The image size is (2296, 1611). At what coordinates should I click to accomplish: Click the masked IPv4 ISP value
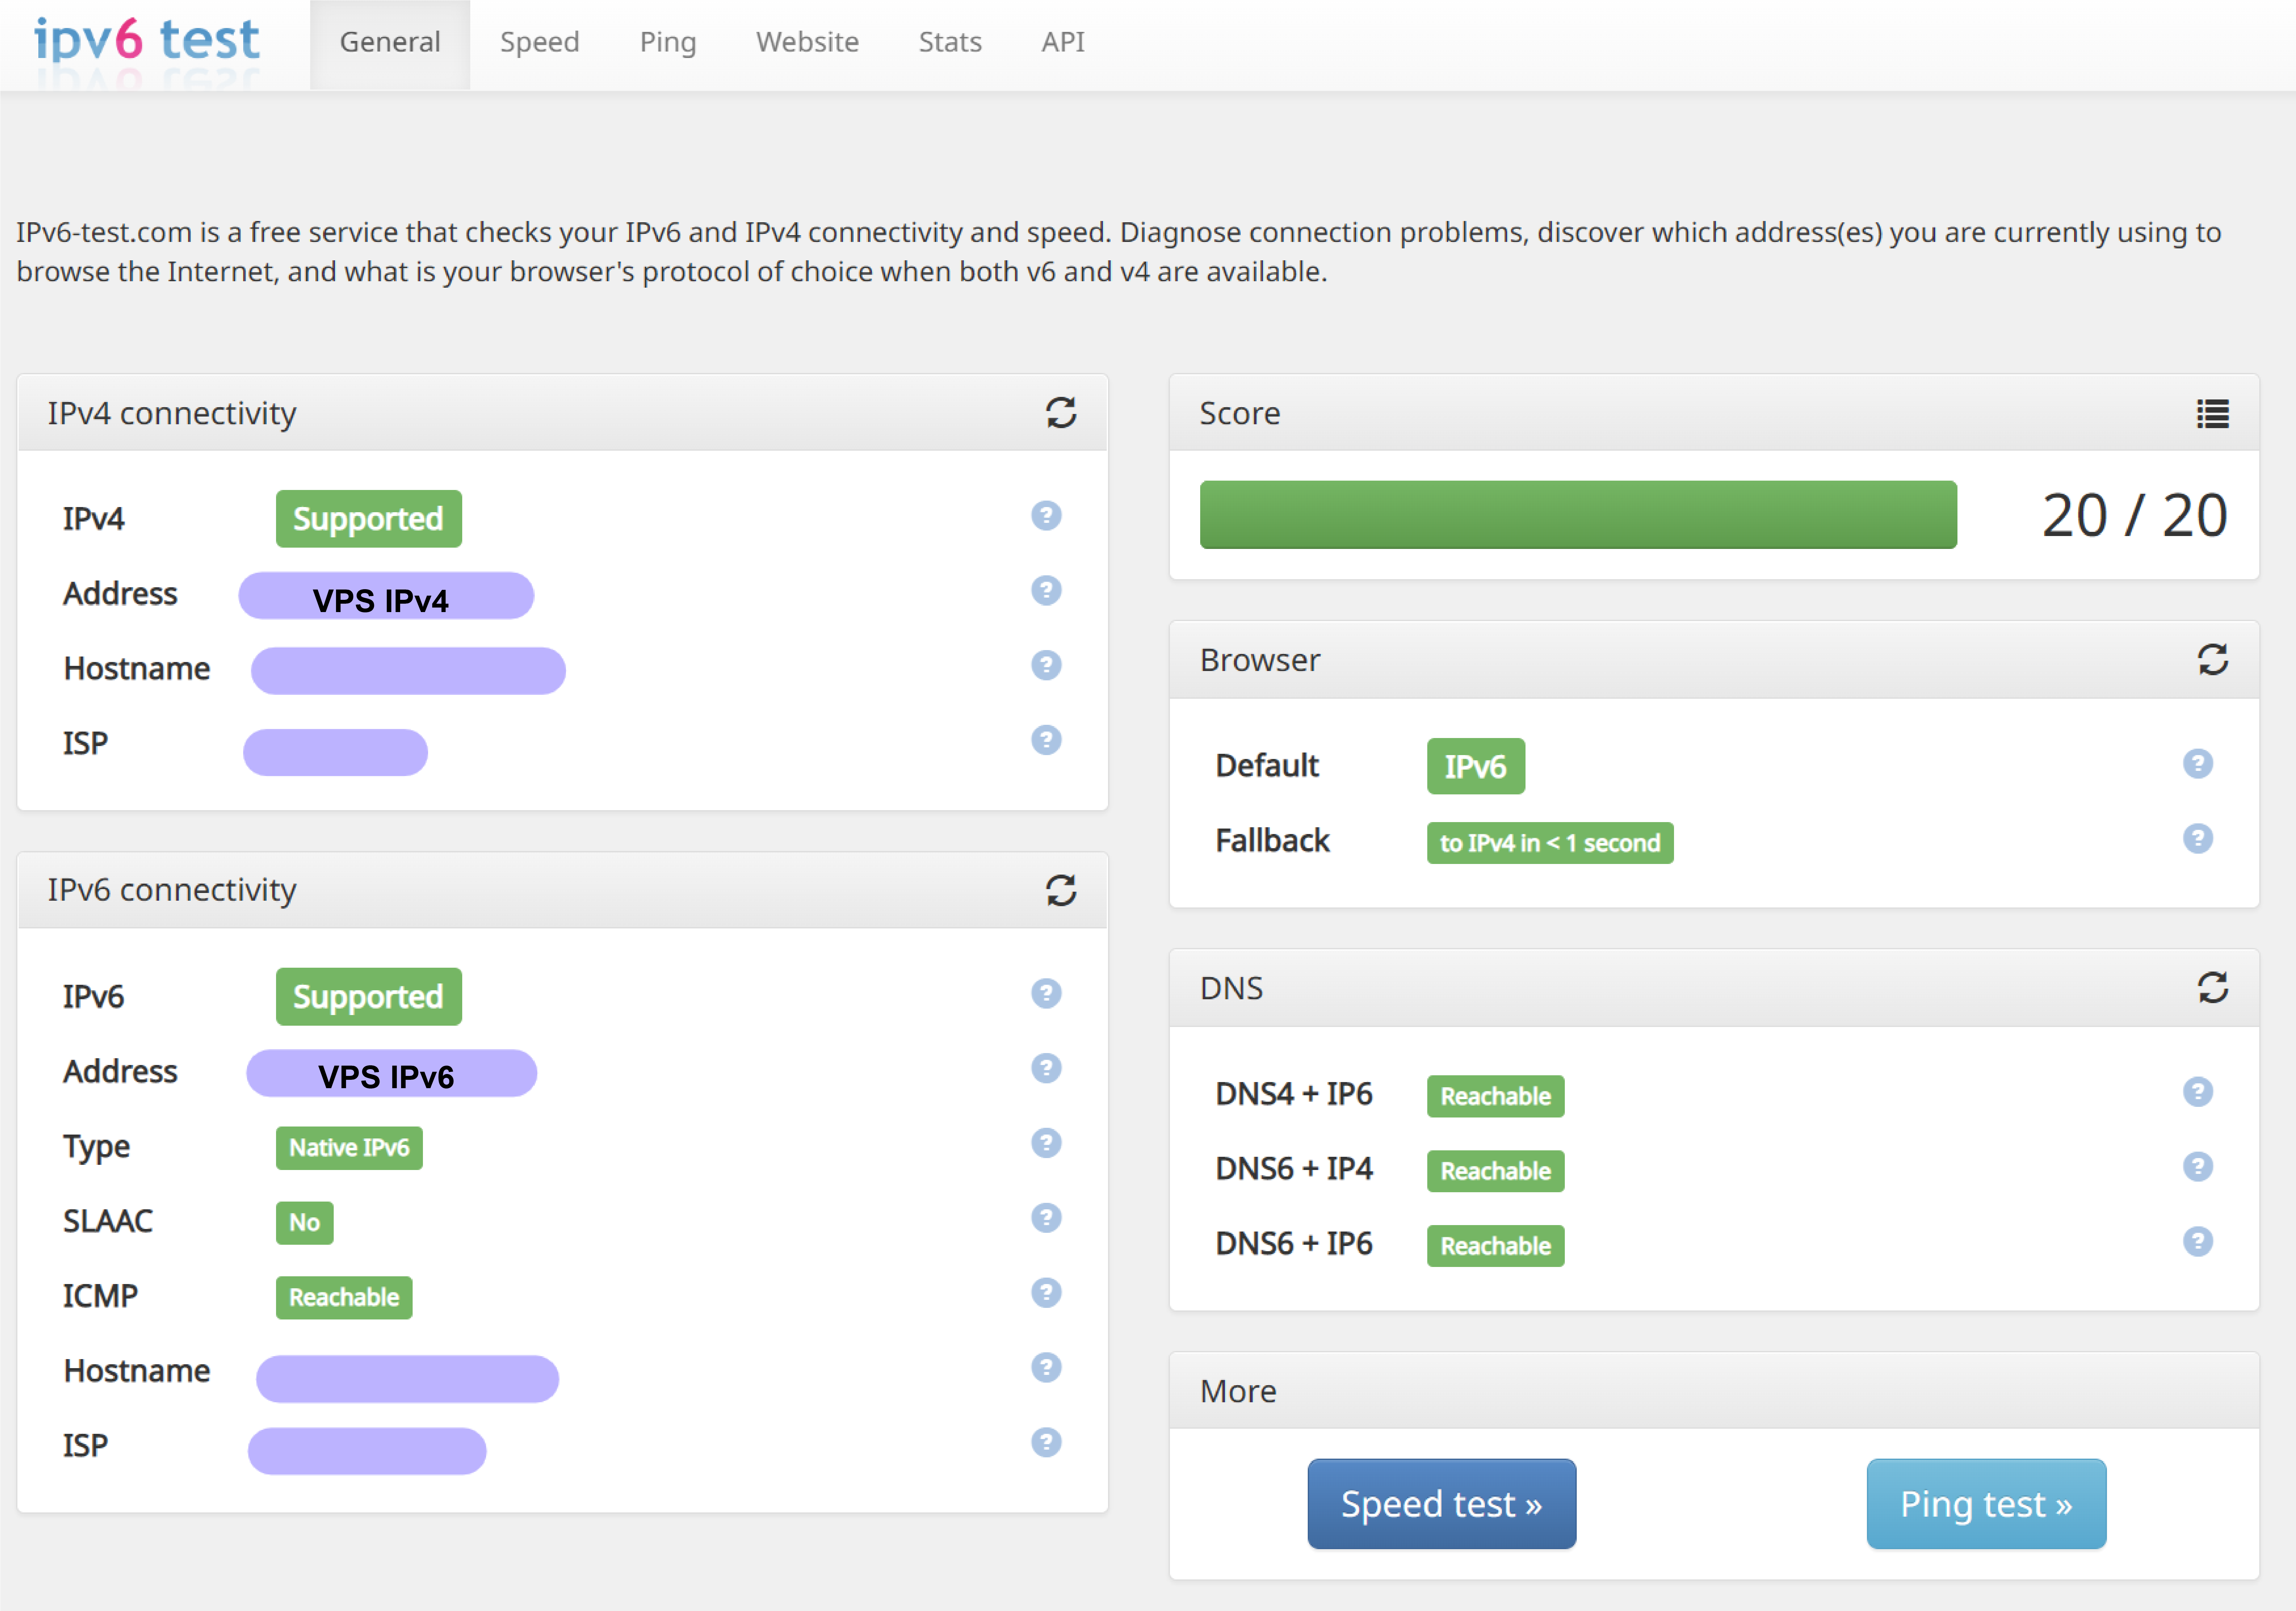pyautogui.click(x=335, y=753)
